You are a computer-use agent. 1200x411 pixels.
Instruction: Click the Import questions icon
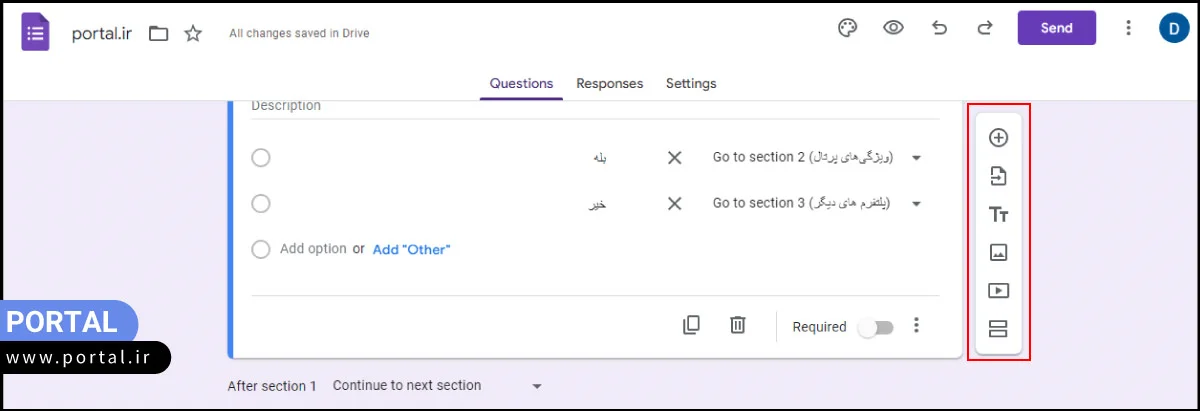click(x=998, y=177)
